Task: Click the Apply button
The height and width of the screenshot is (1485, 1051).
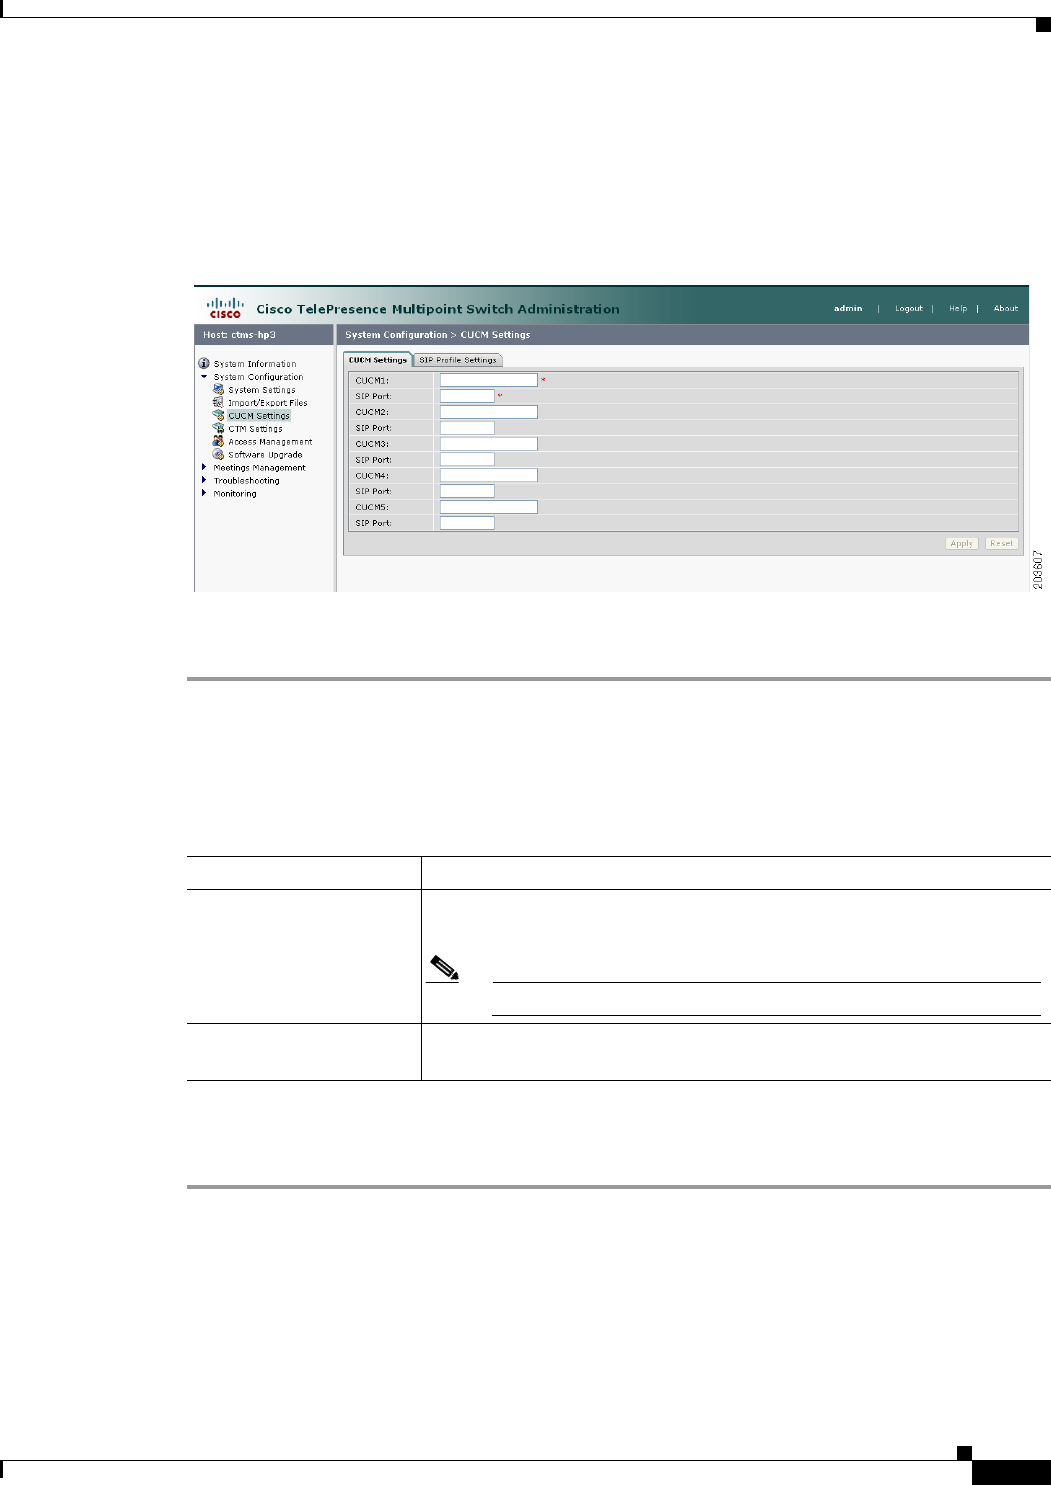Action: pyautogui.click(x=961, y=544)
